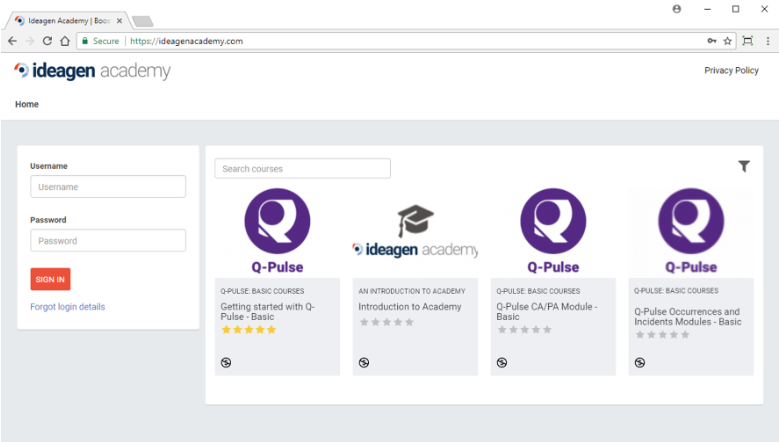779x442 pixels.
Task: Open saved passwords key icon in address bar
Action: 712,41
